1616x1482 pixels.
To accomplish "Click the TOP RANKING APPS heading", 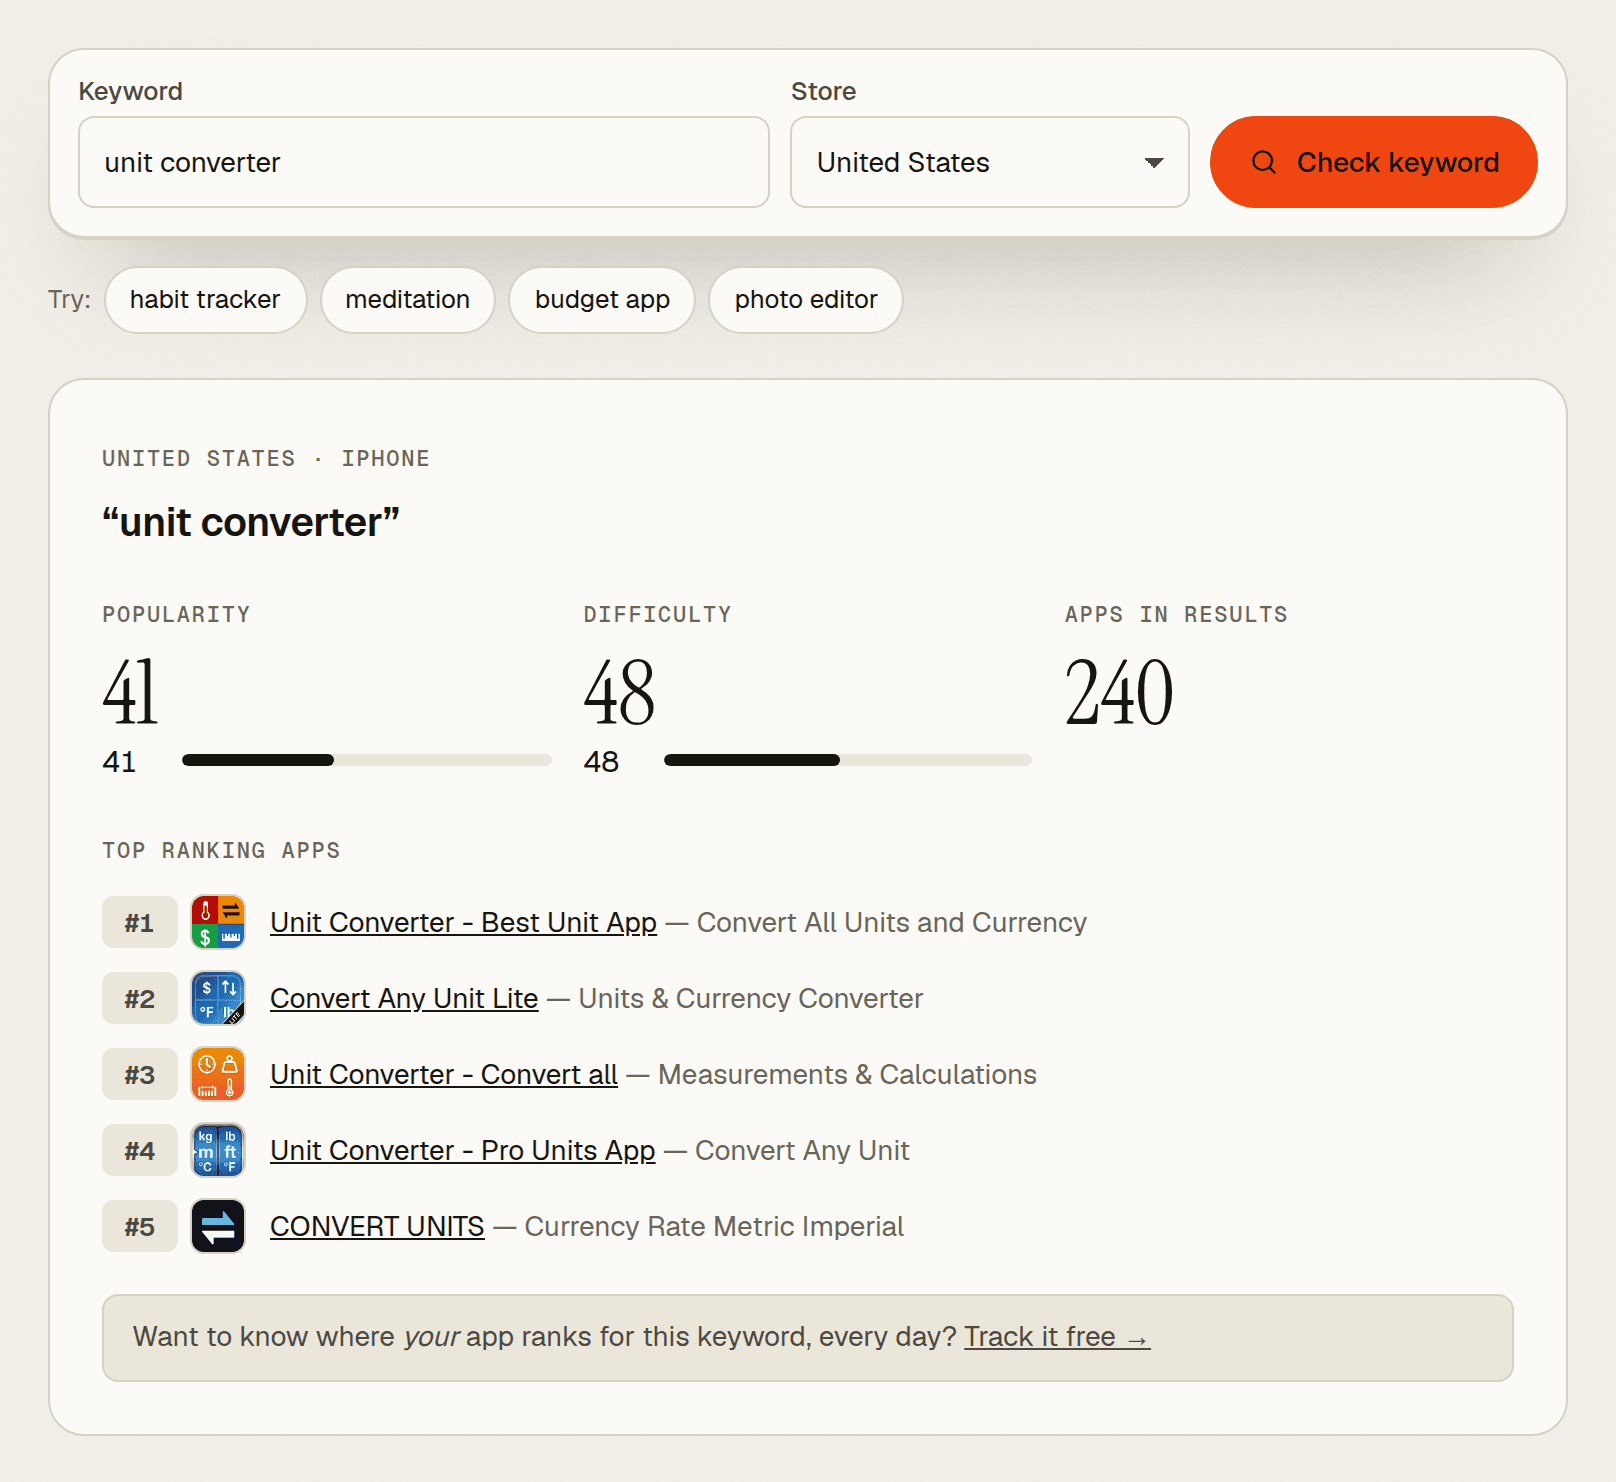I will (221, 850).
